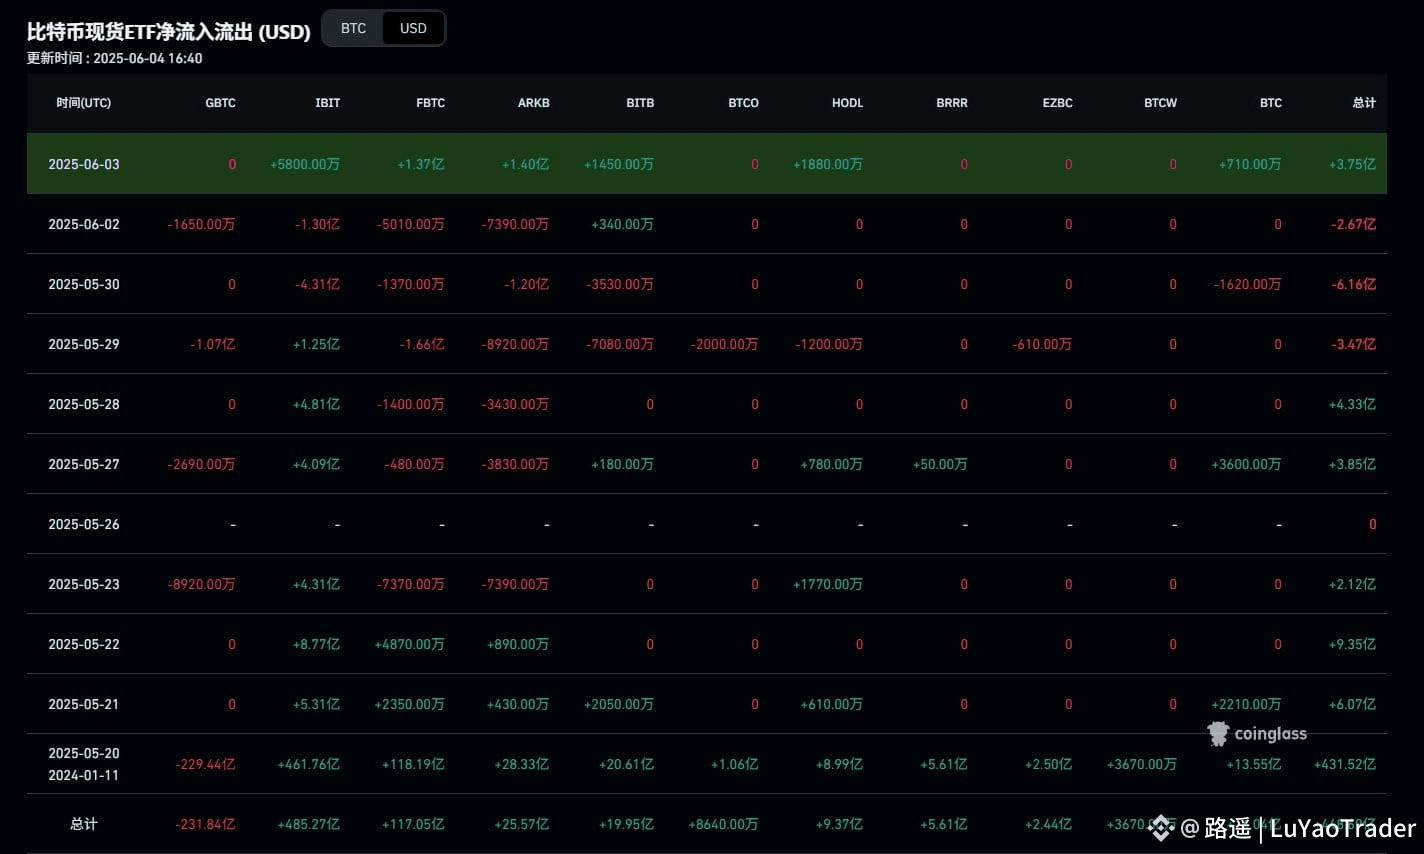The image size is (1424, 854).
Task: Select the 2025-05-30 row date
Action: tap(84, 284)
